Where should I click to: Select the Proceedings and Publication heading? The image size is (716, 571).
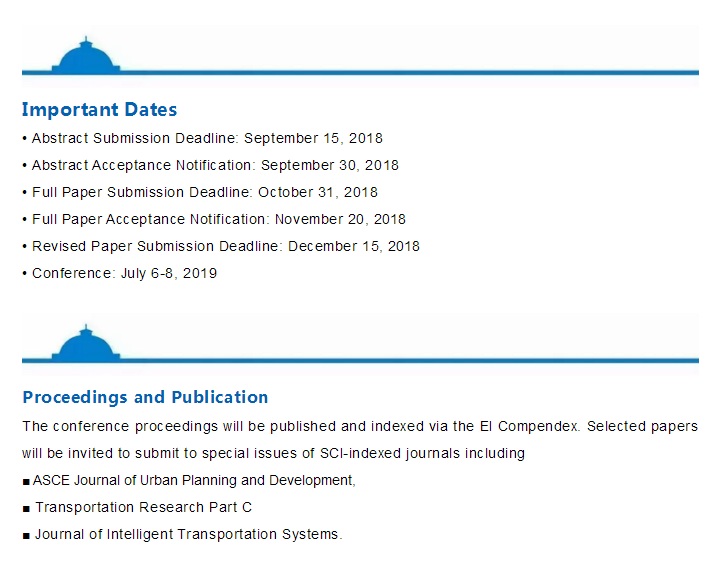145,397
